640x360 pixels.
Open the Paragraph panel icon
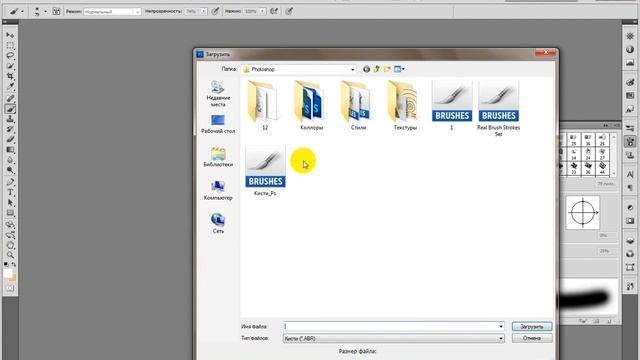coord(630,188)
